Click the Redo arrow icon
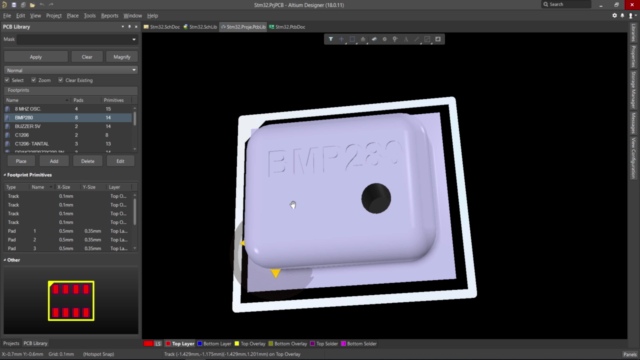Screen dimensions: 640x360 tap(51, 5)
